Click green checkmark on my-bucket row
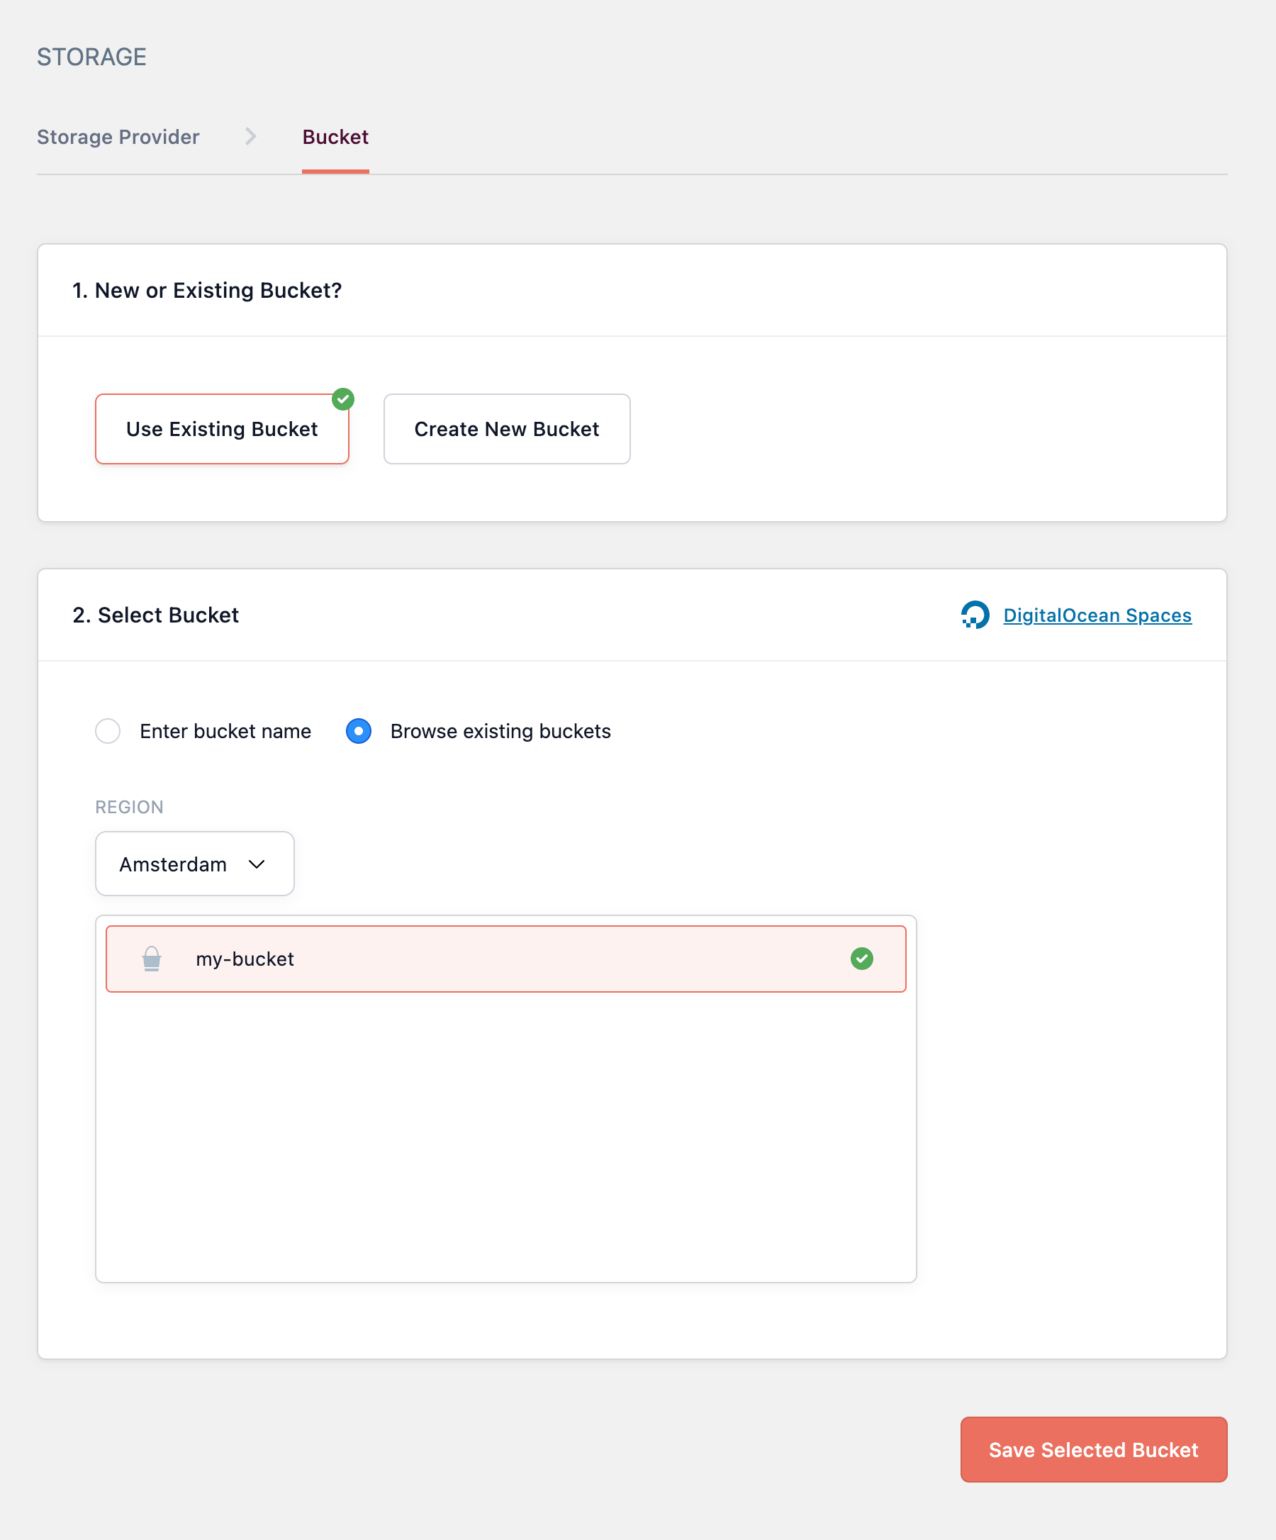Image resolution: width=1276 pixels, height=1540 pixels. 862,959
